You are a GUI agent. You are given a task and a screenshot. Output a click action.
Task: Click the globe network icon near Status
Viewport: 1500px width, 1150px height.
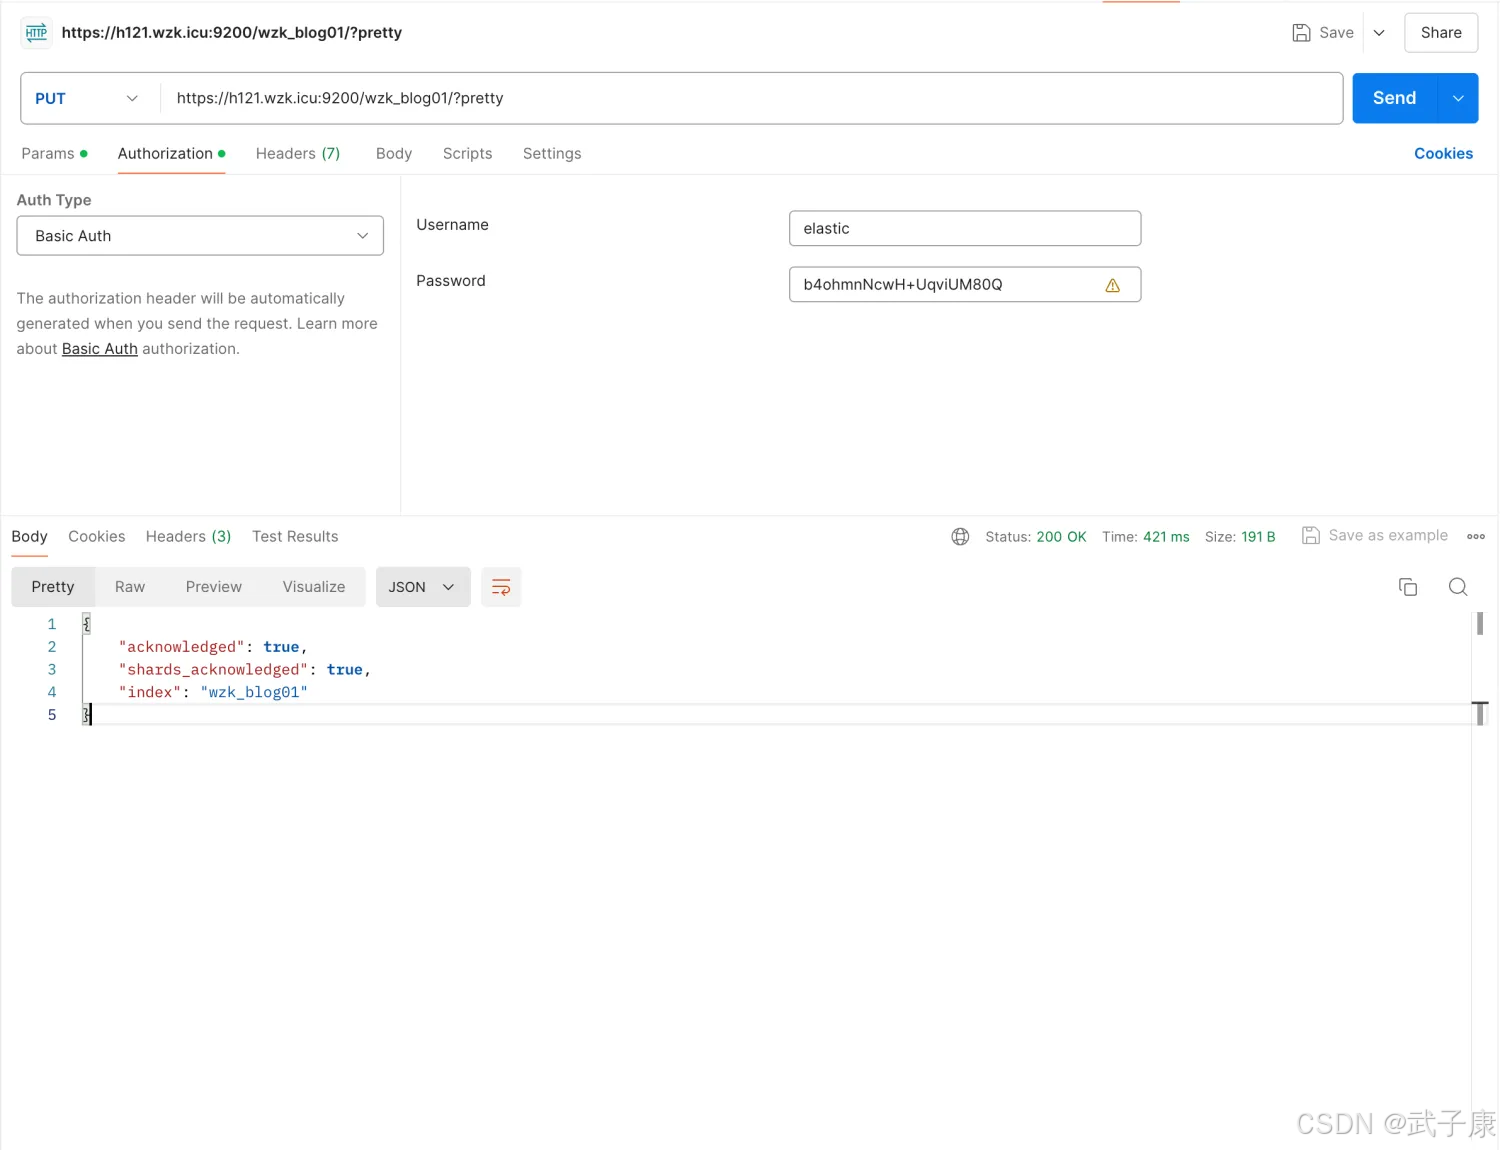(x=960, y=537)
